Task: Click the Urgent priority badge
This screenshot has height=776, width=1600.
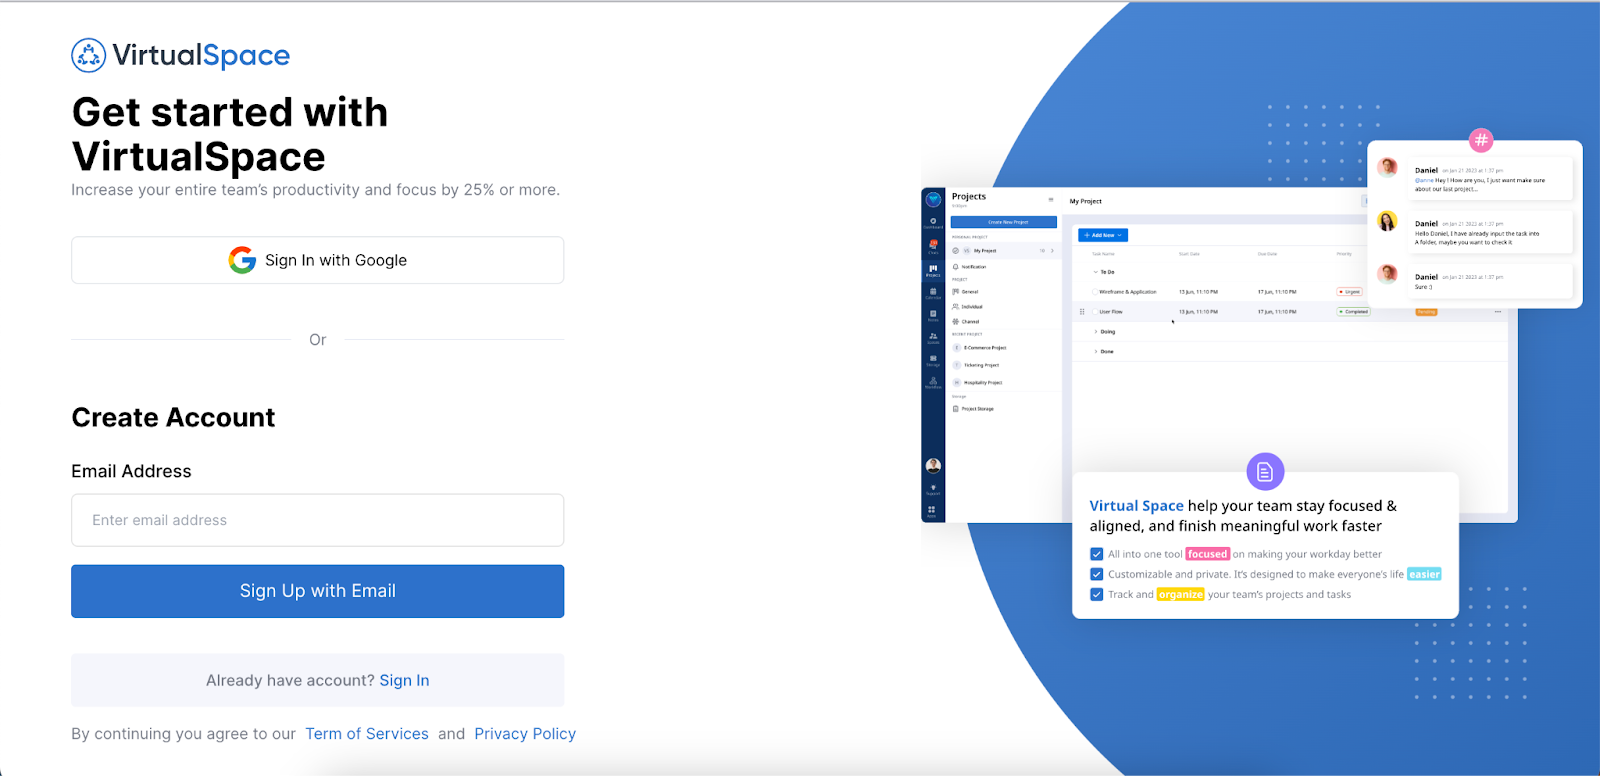Action: click(x=1349, y=292)
